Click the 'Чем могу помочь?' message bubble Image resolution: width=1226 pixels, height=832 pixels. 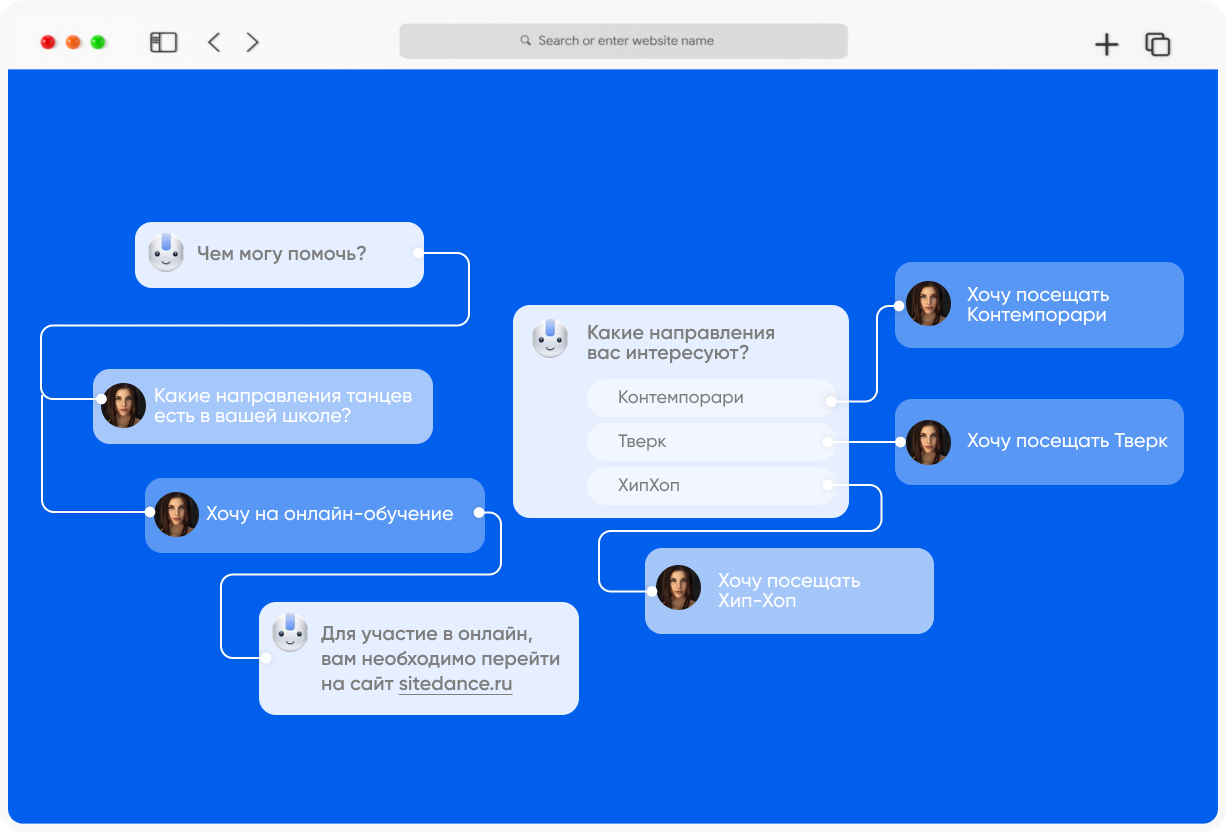pos(279,255)
